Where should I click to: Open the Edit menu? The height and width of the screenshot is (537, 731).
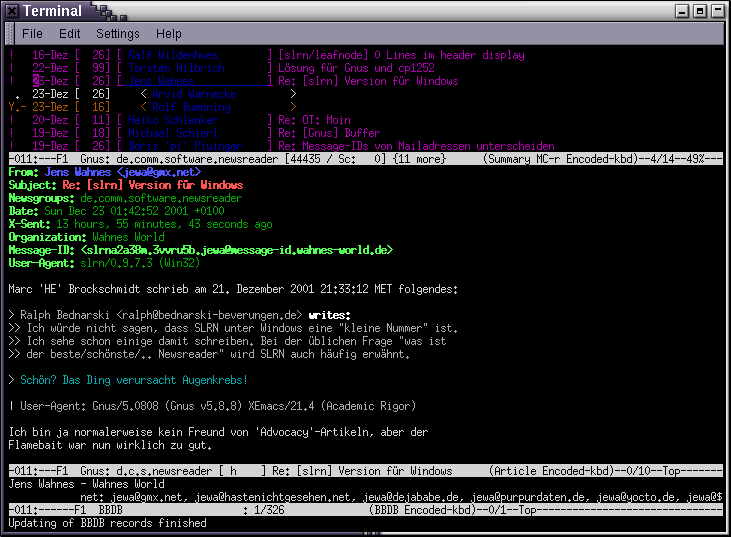pyautogui.click(x=69, y=34)
